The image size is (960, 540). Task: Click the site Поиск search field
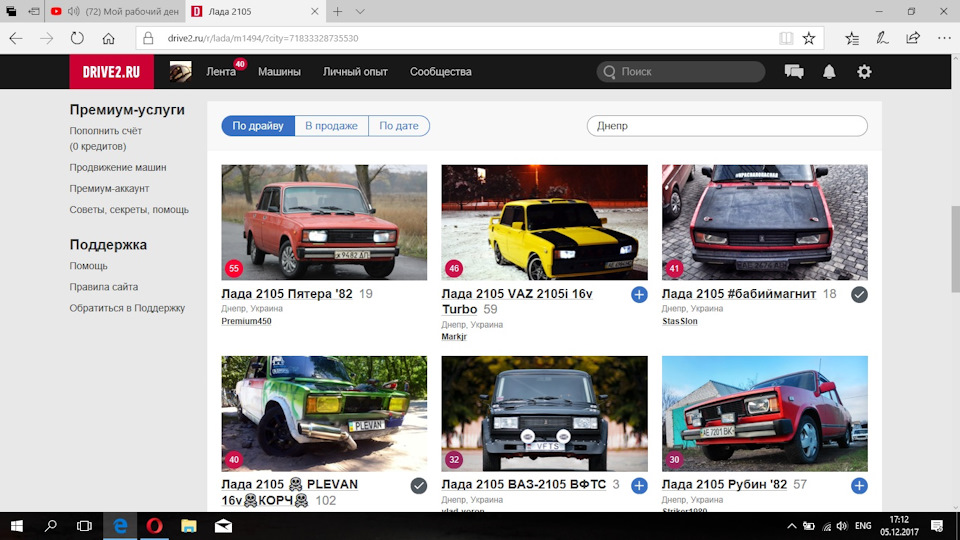[681, 72]
